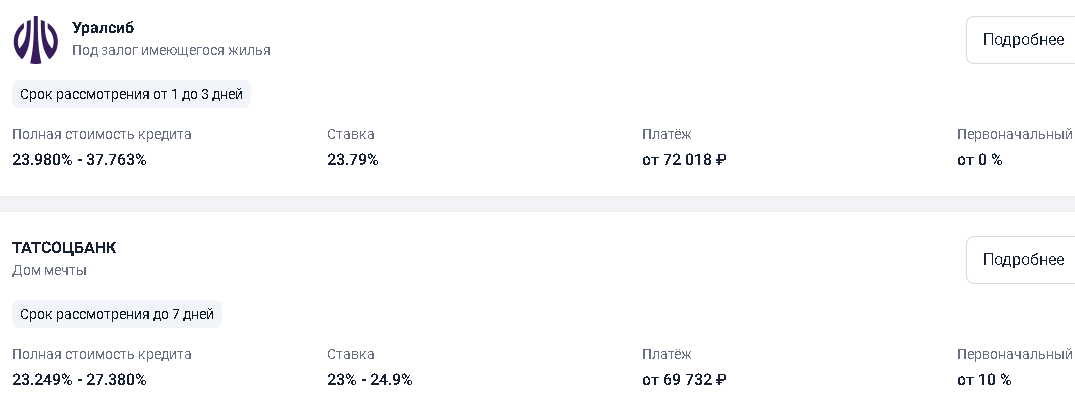Click the ТАТСОЦБАНК rate 23% - 24.9%

[370, 380]
